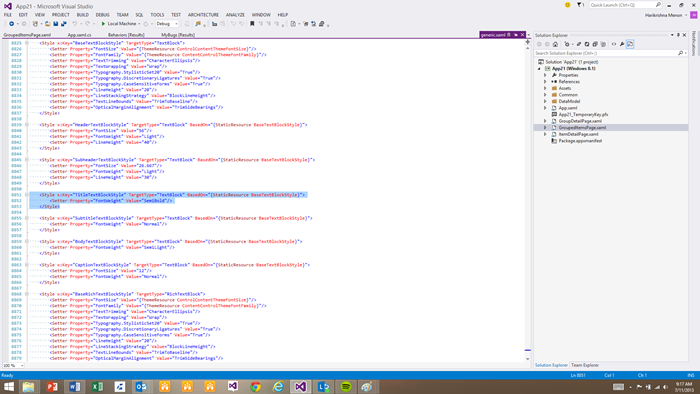This screenshot has height=394, width=700.
Task: Expand the Assets folder
Action: pos(545,88)
